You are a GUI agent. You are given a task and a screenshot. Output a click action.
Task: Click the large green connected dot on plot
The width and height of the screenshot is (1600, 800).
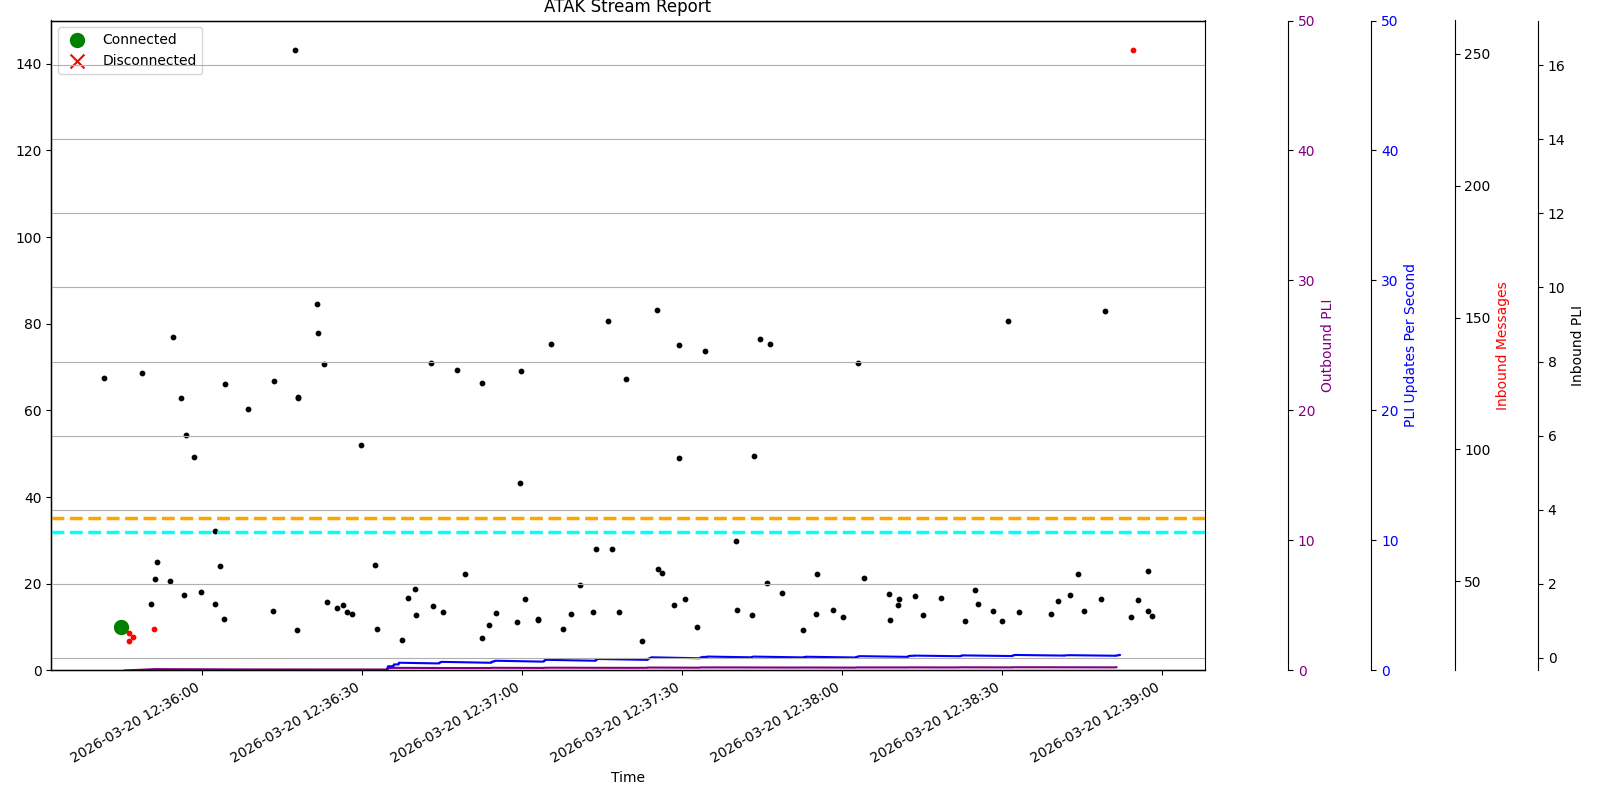coord(121,627)
